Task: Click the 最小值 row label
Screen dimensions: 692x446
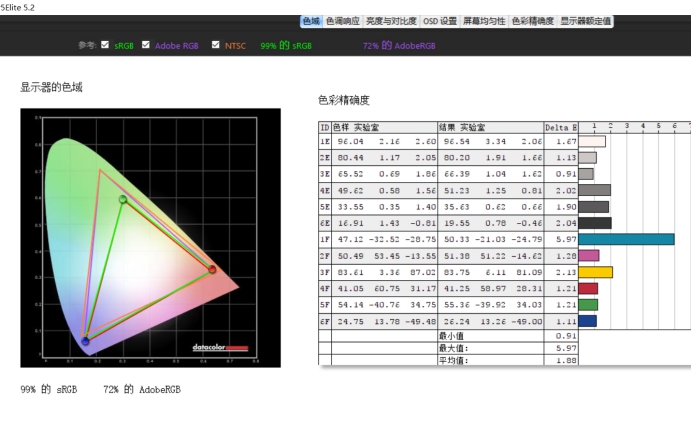Action: [x=451, y=336]
